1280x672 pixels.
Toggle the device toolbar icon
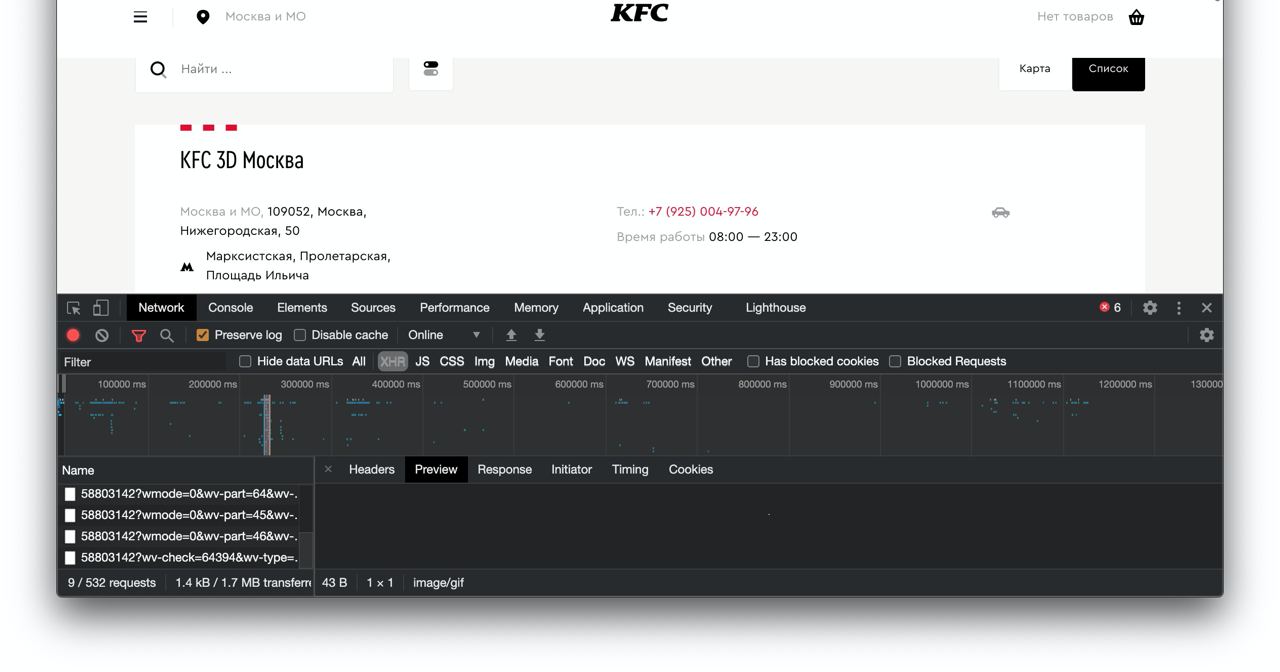101,308
